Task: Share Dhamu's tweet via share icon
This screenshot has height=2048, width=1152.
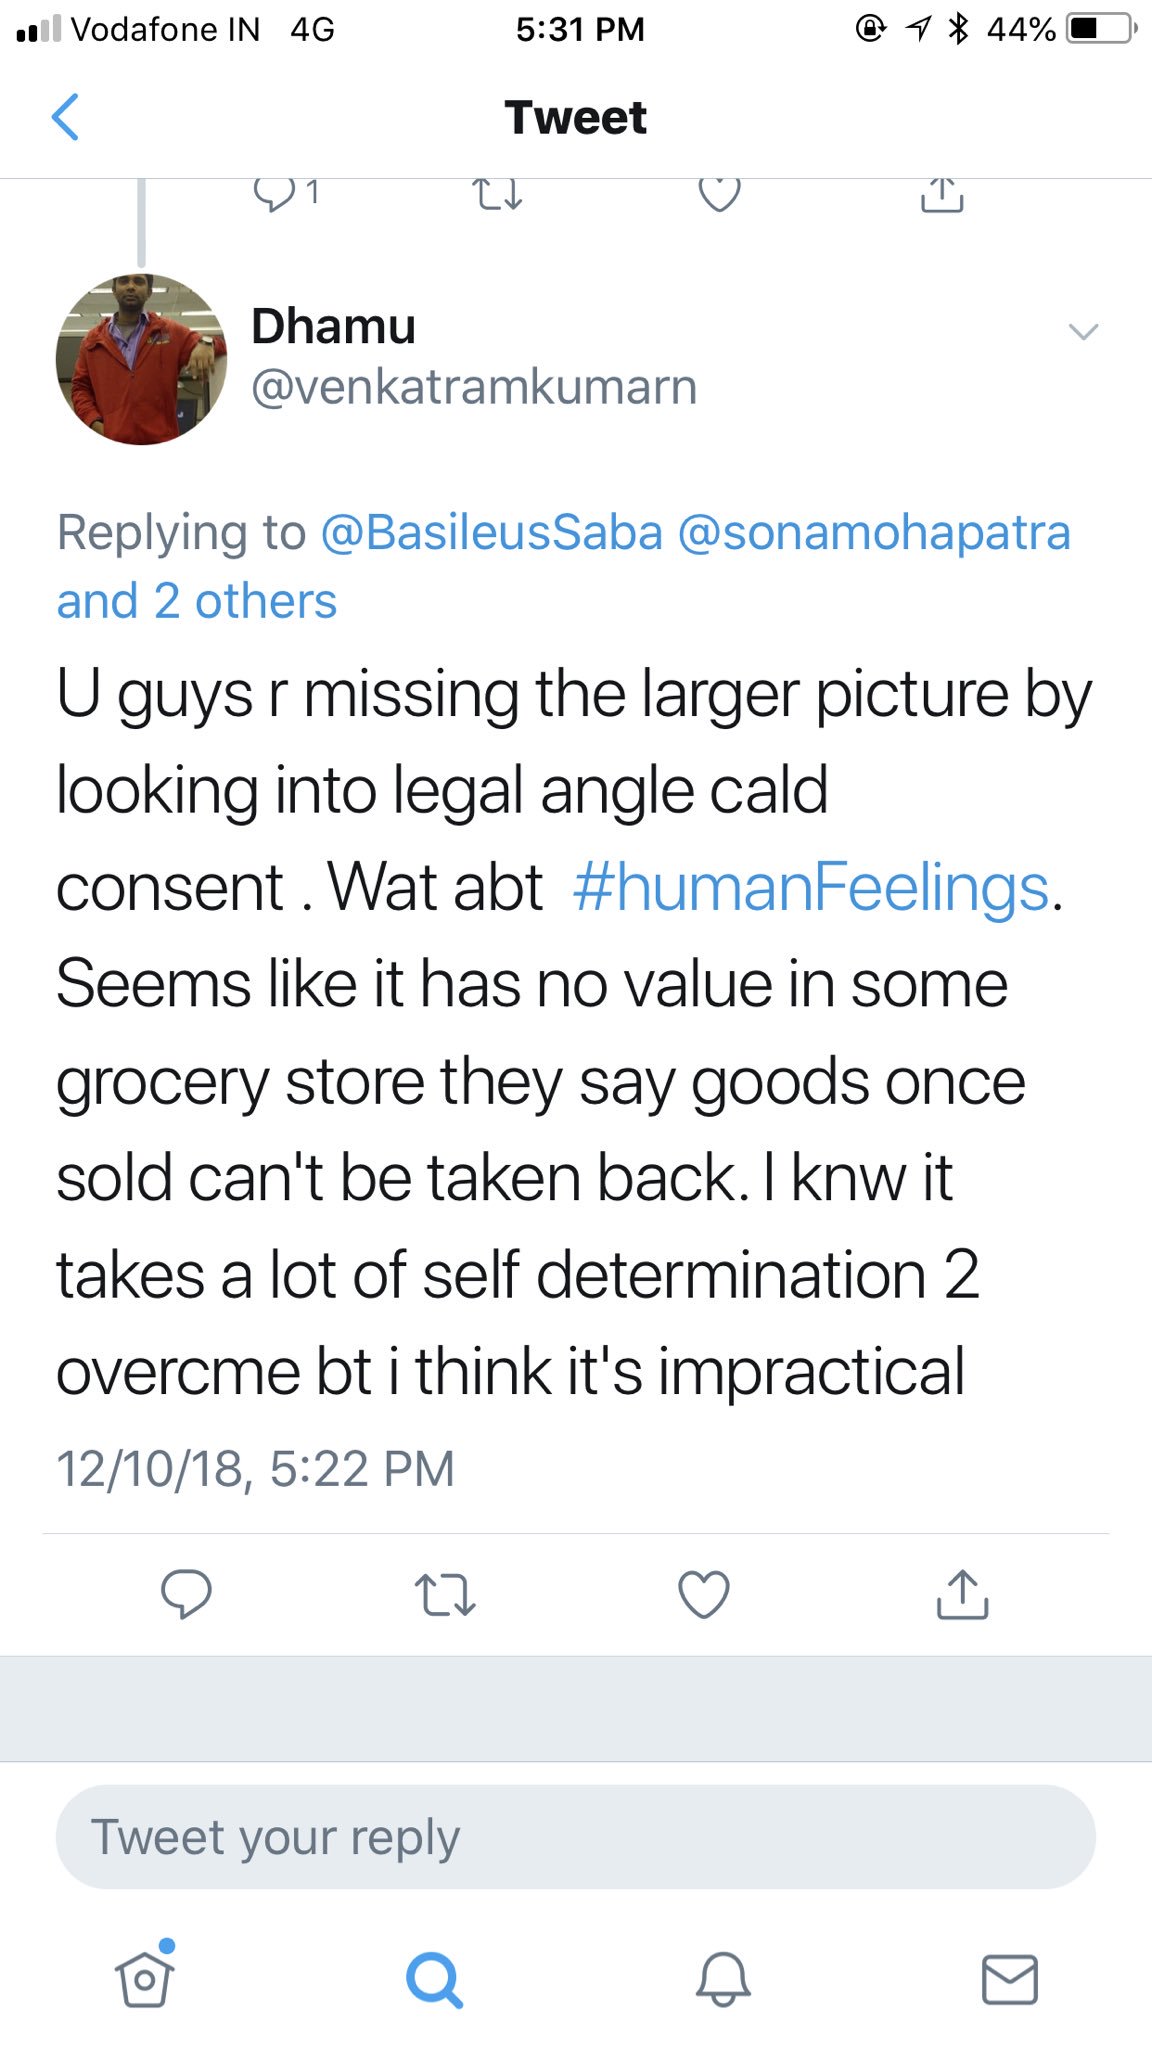Action: coord(962,1594)
